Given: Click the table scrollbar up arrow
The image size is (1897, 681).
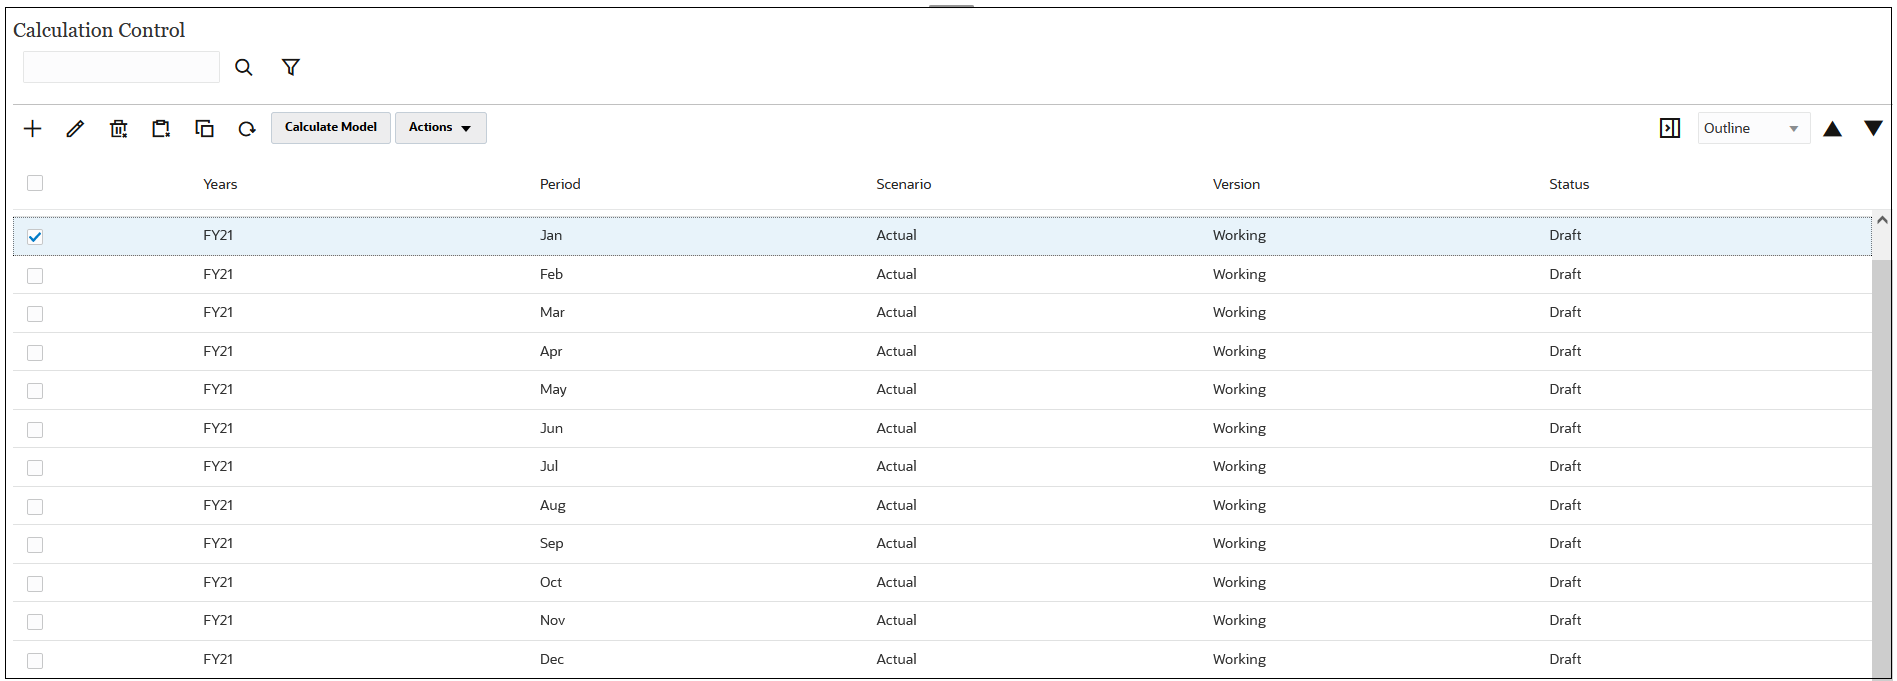Looking at the screenshot, I should (1882, 220).
